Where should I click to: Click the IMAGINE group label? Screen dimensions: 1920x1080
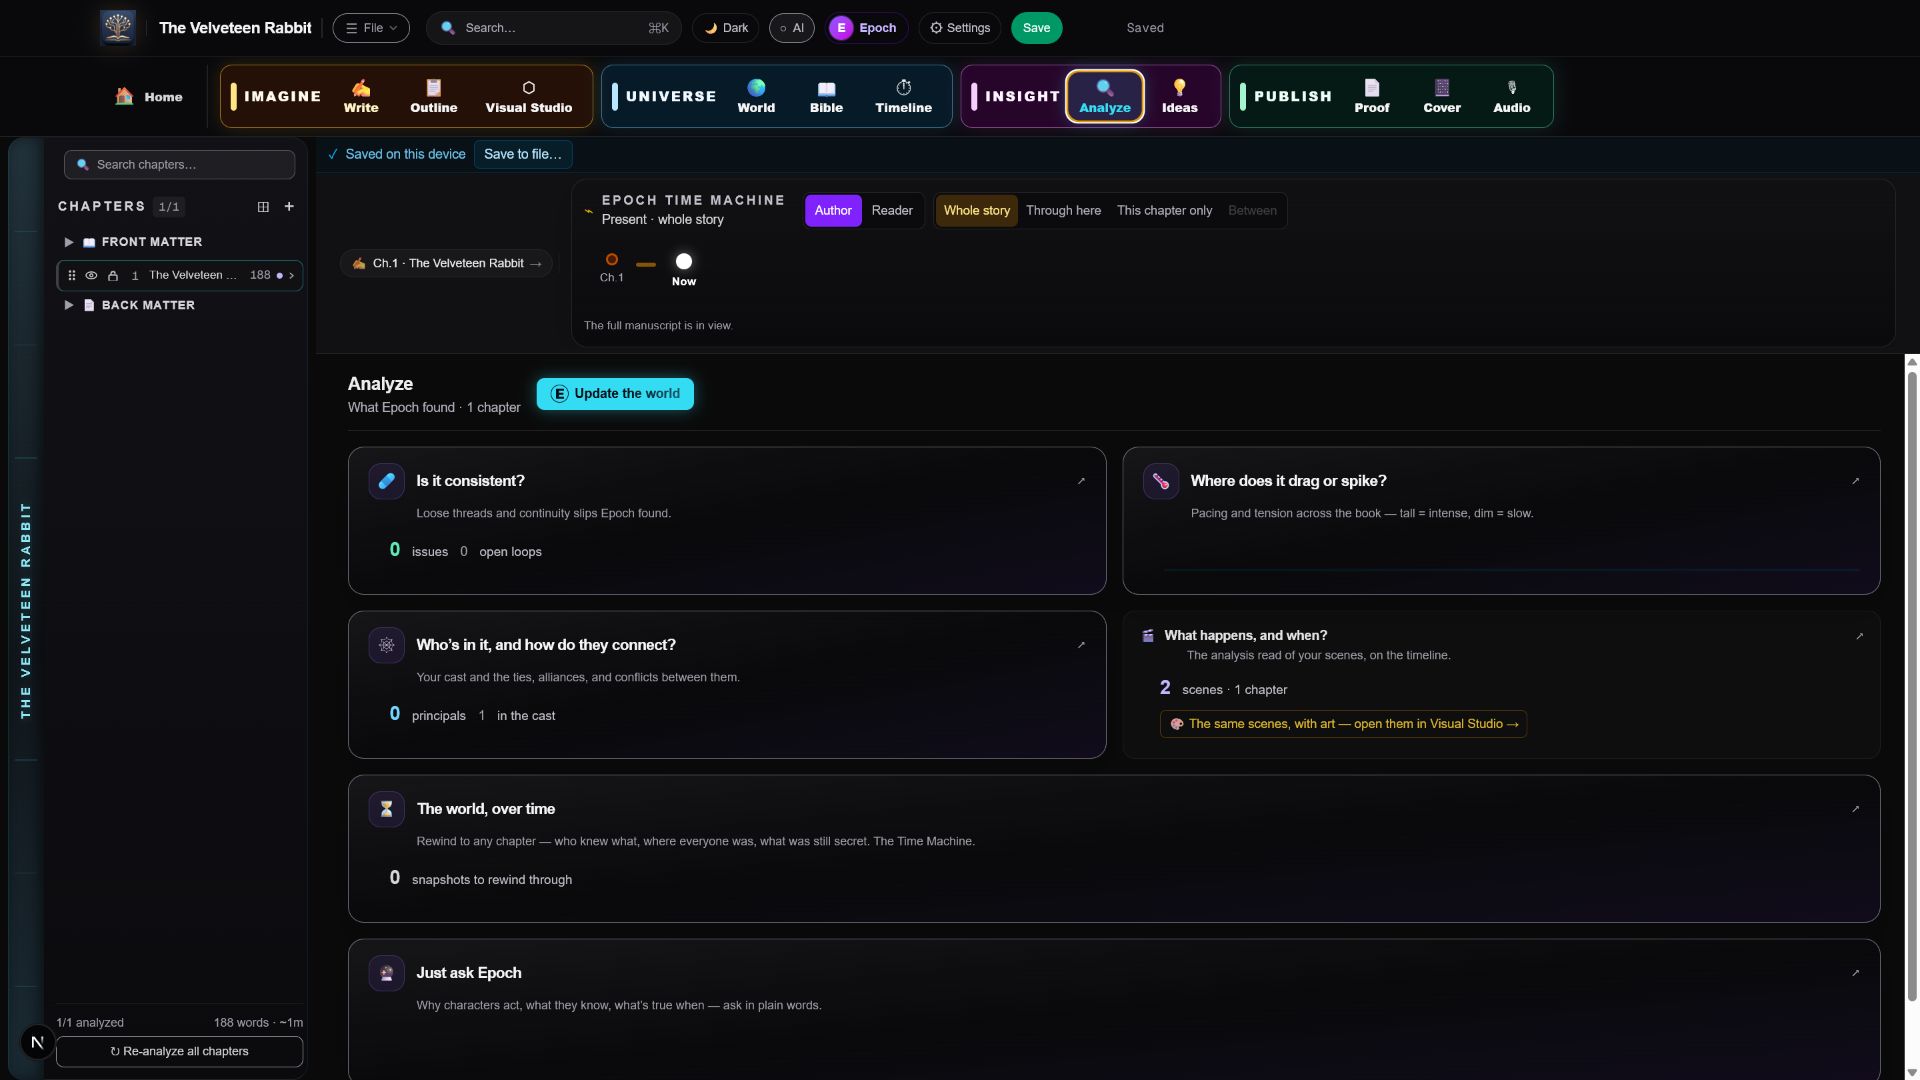point(282,97)
